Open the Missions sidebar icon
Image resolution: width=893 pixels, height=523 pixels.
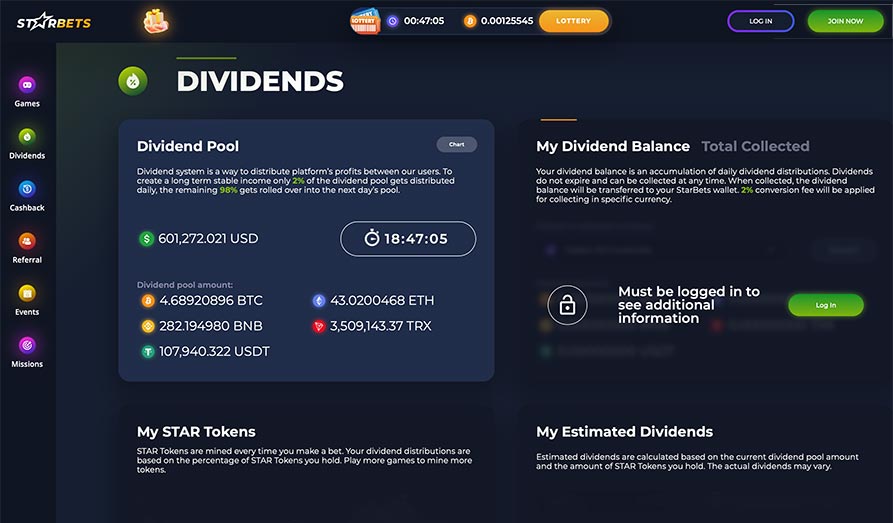tap(27, 345)
